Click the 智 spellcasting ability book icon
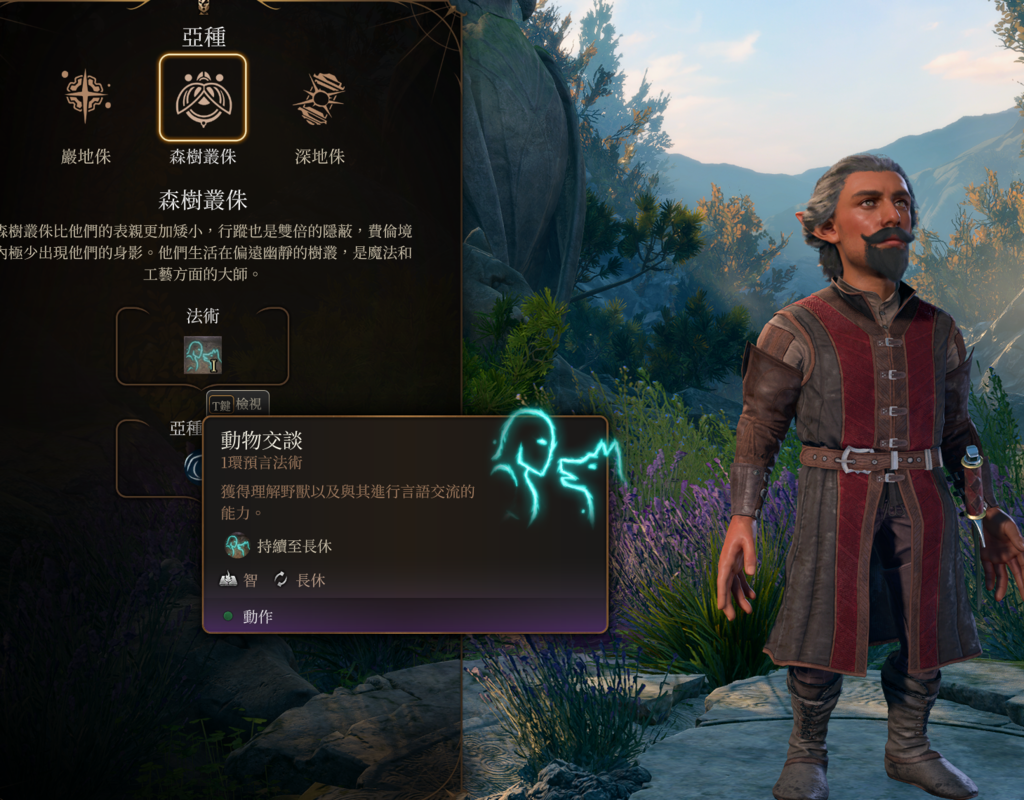Screen dimensions: 1024x800 (228, 579)
